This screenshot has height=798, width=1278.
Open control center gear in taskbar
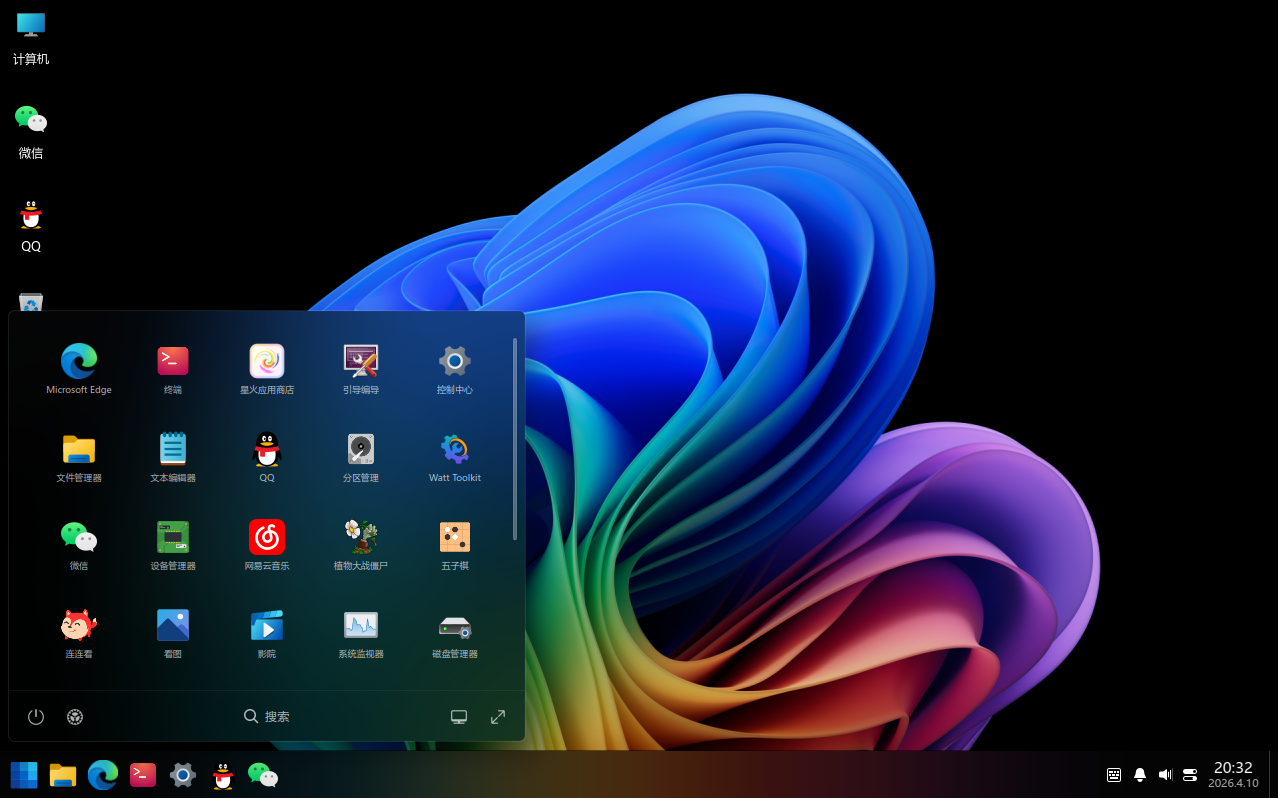pyautogui.click(x=183, y=775)
